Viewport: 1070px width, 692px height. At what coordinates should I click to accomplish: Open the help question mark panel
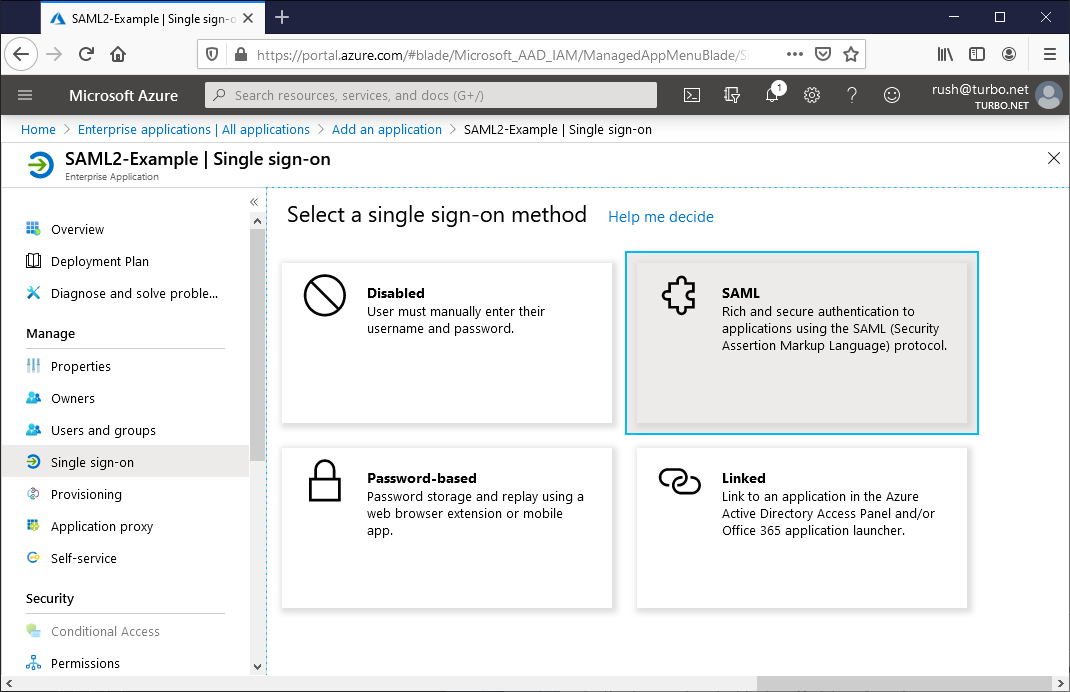(x=851, y=95)
